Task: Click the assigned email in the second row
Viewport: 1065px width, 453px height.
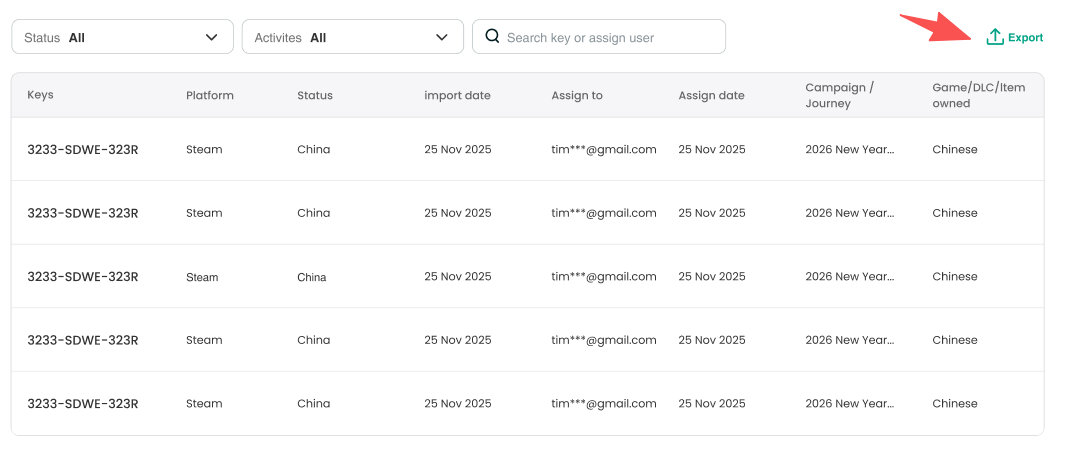Action: point(603,213)
